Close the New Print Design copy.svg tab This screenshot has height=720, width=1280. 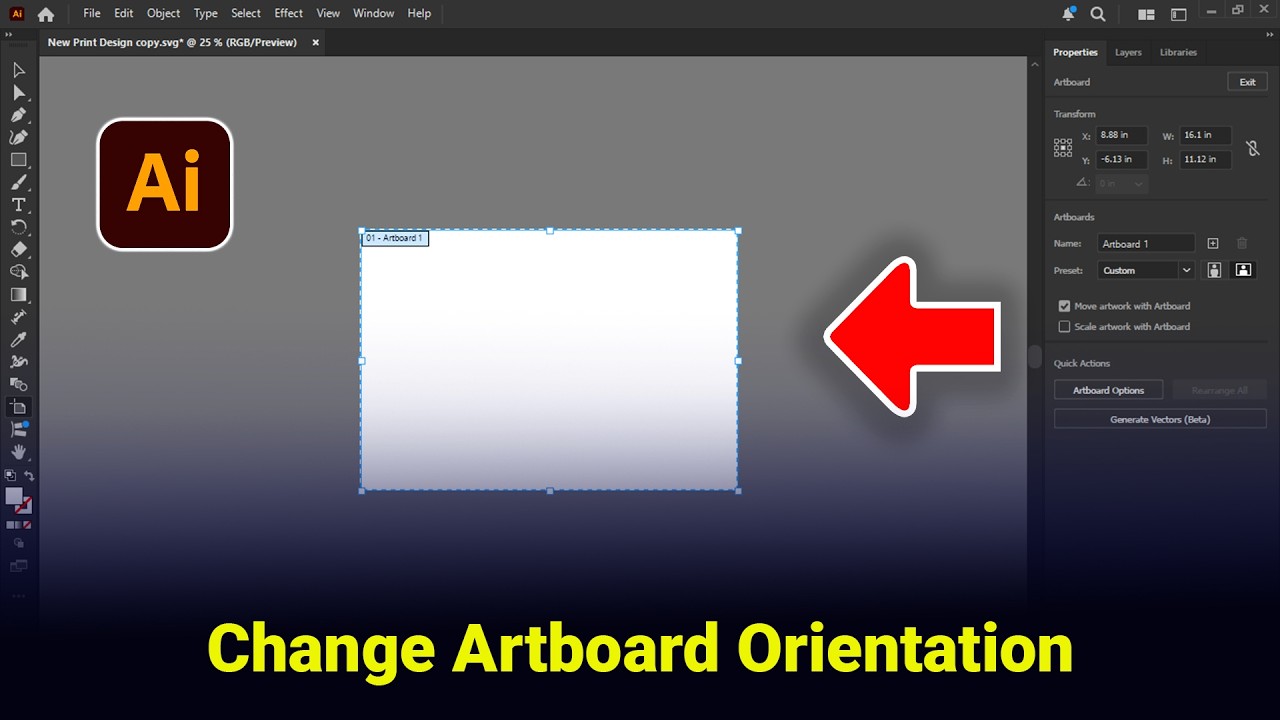tap(316, 42)
